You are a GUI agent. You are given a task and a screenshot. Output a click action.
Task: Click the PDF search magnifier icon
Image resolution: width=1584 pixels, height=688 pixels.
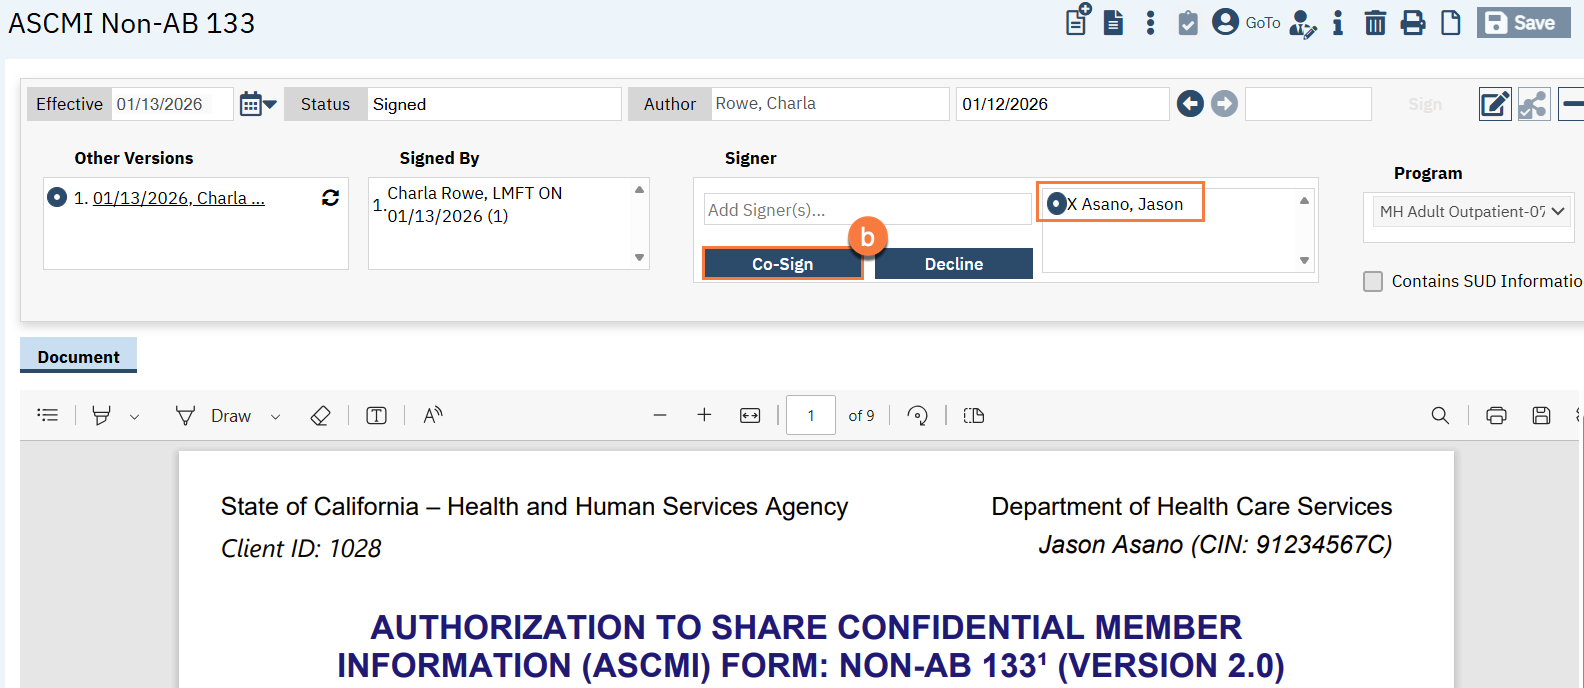[x=1440, y=416]
